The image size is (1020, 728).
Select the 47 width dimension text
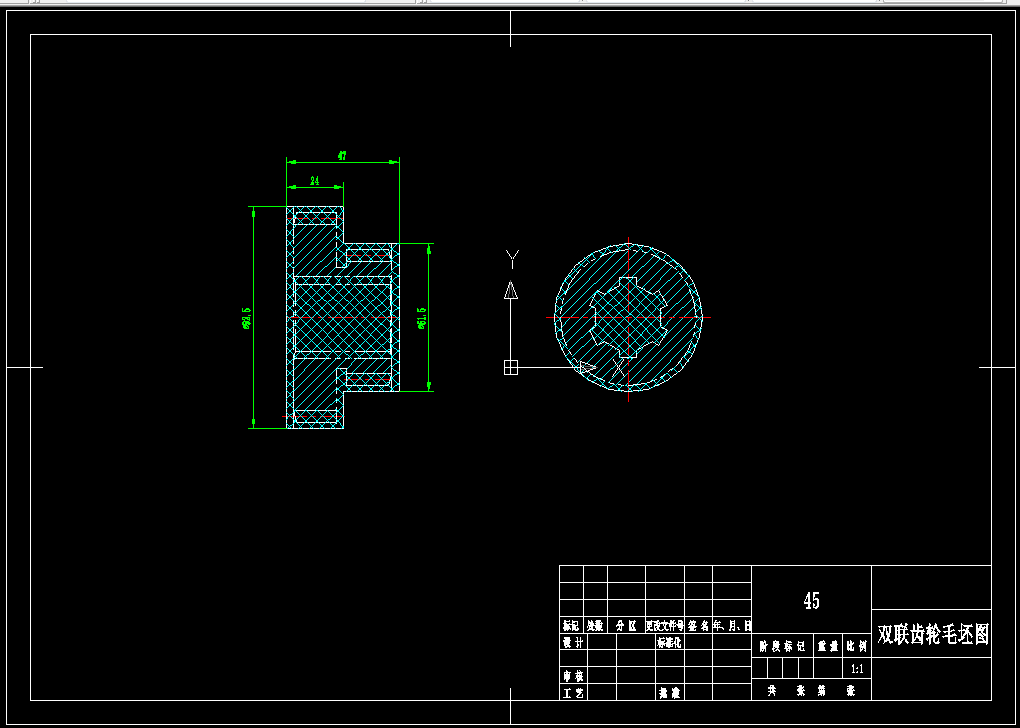(342, 155)
